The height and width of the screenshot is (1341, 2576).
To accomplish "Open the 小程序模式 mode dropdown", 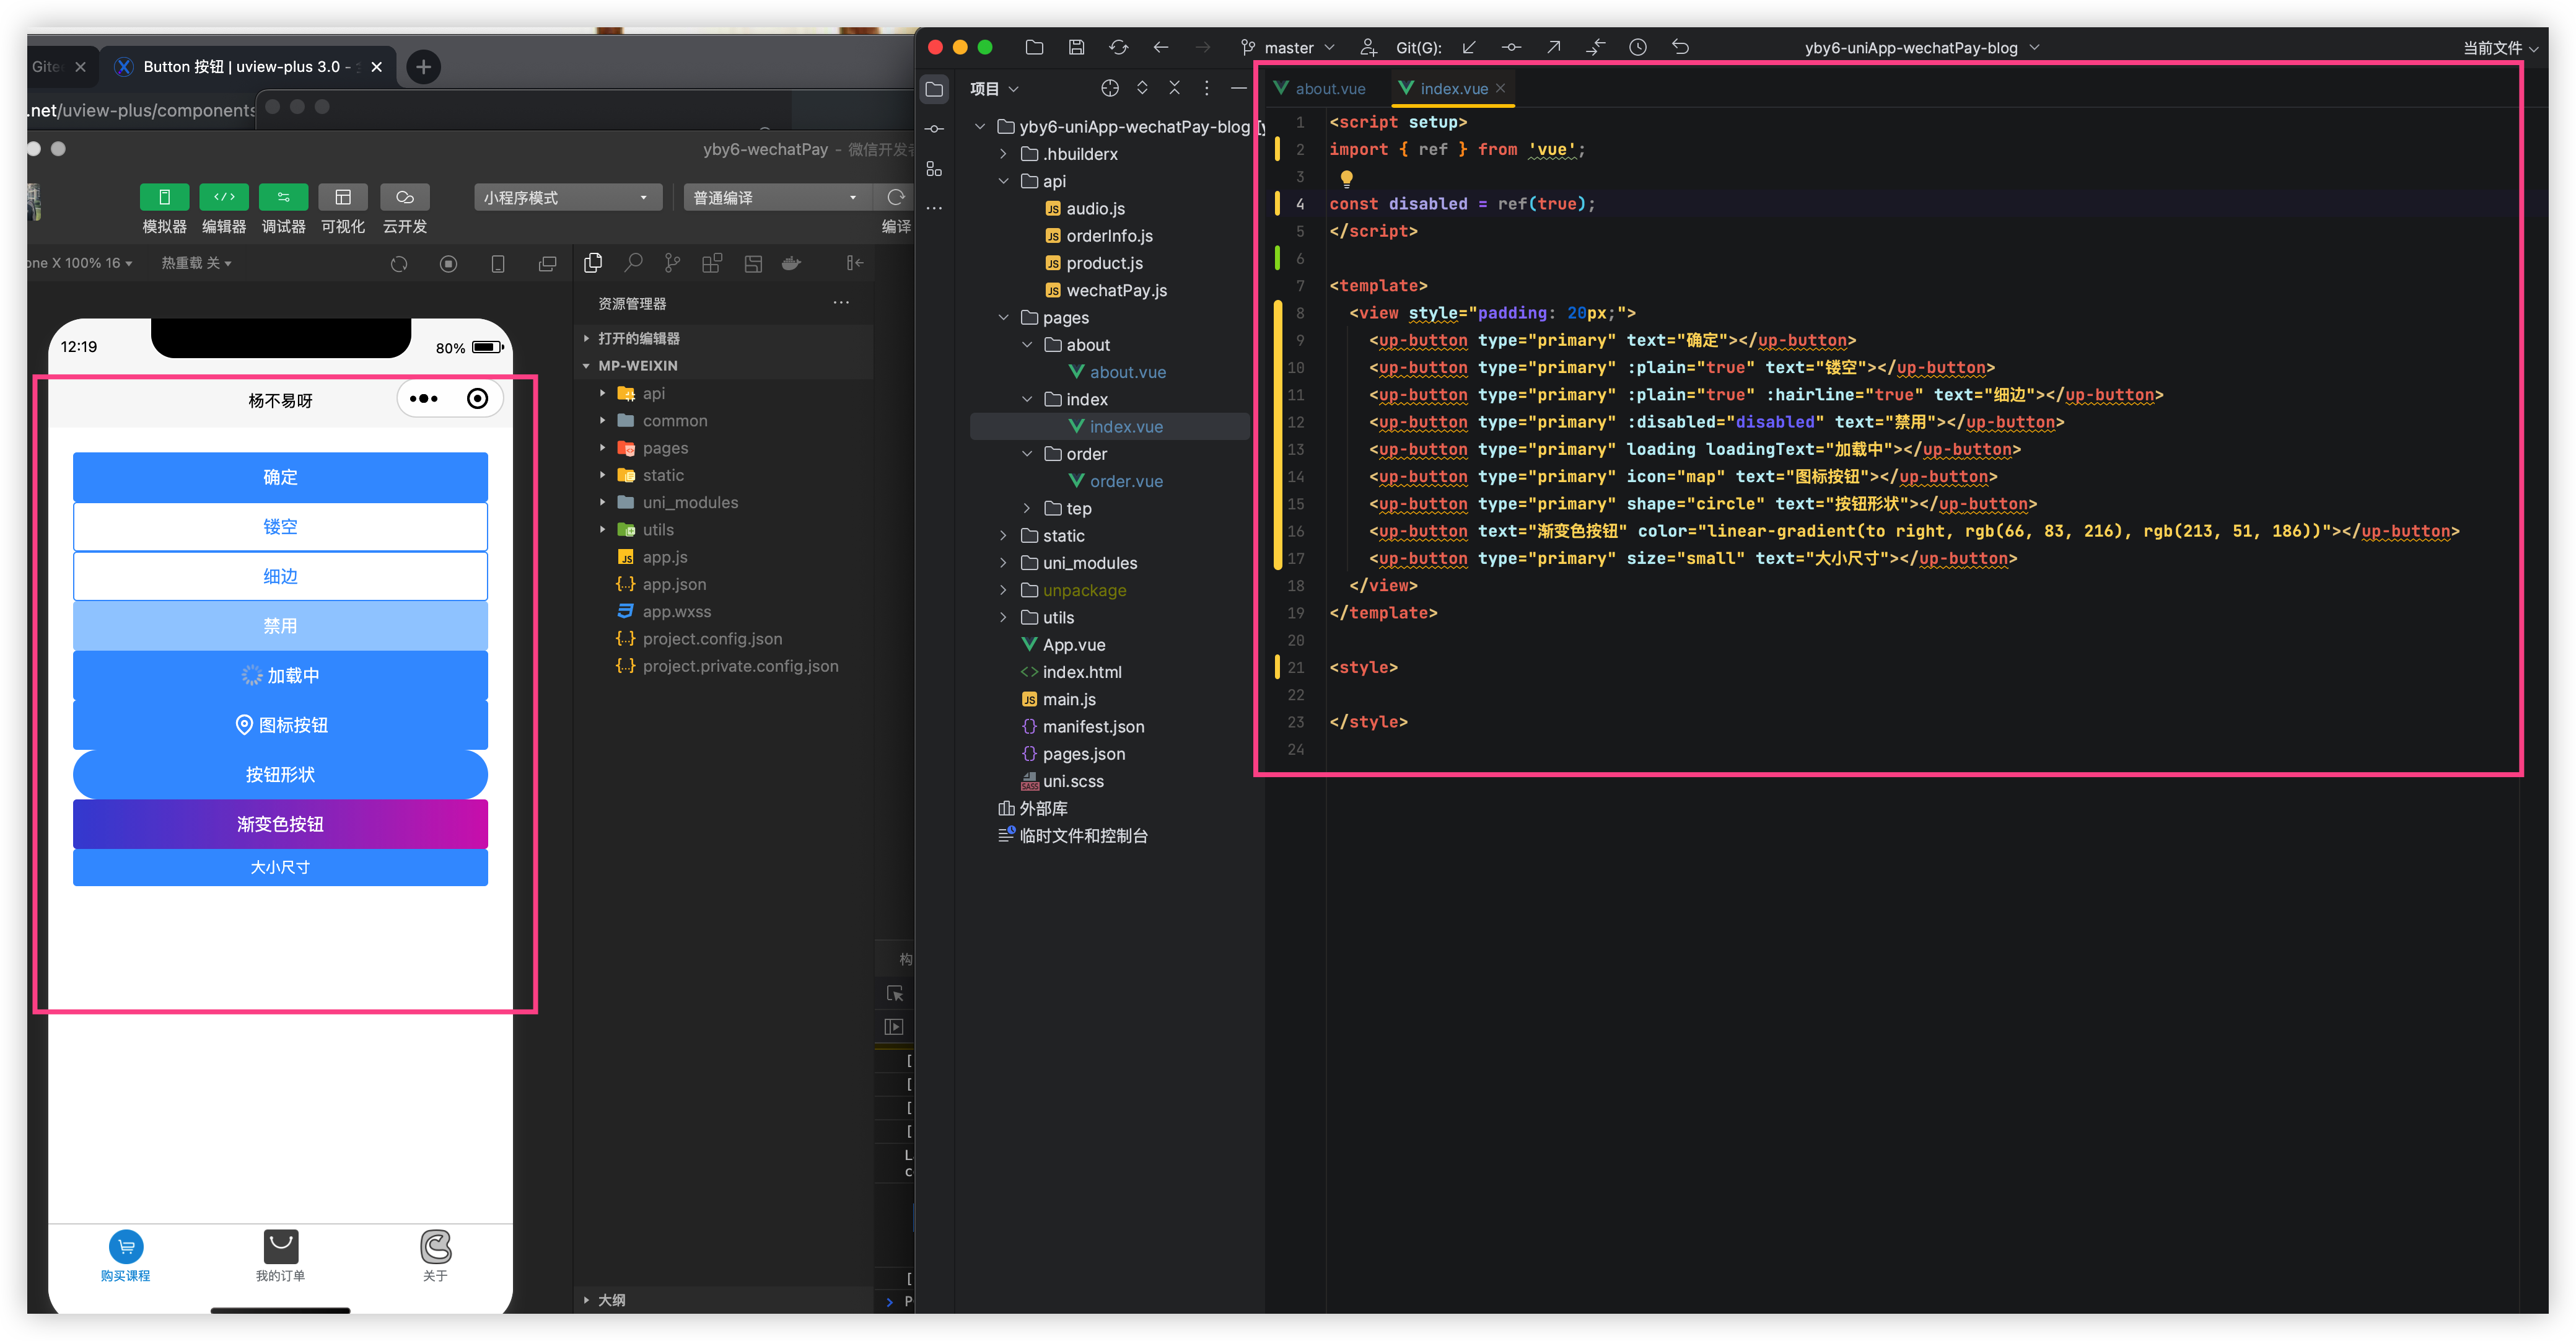I will (x=566, y=198).
